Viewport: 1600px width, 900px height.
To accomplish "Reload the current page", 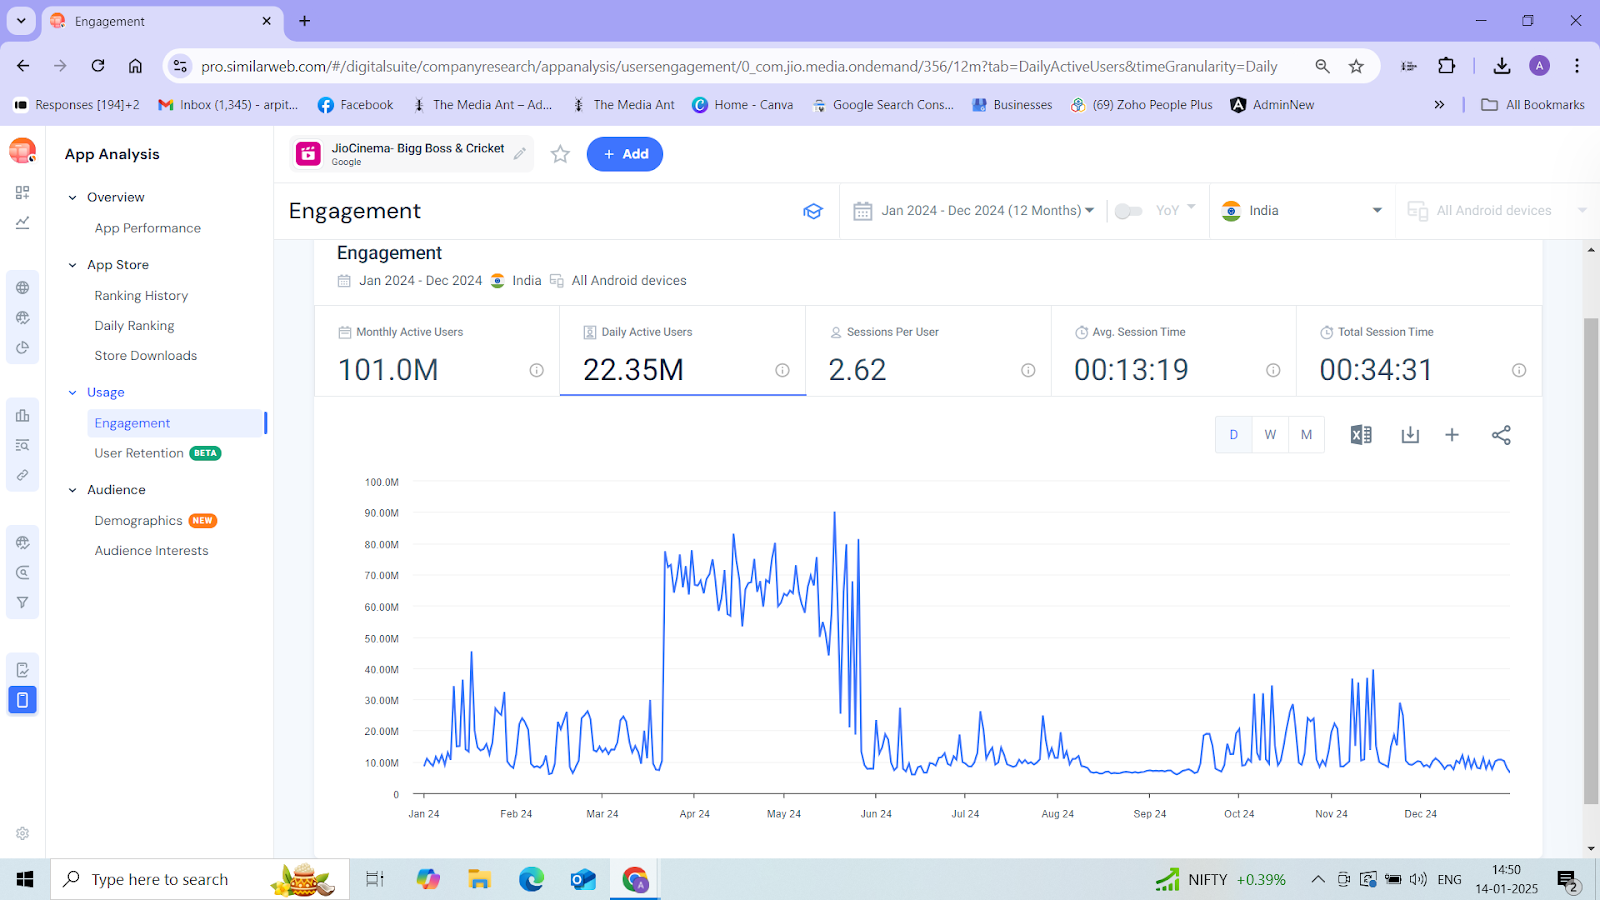I will click(98, 66).
